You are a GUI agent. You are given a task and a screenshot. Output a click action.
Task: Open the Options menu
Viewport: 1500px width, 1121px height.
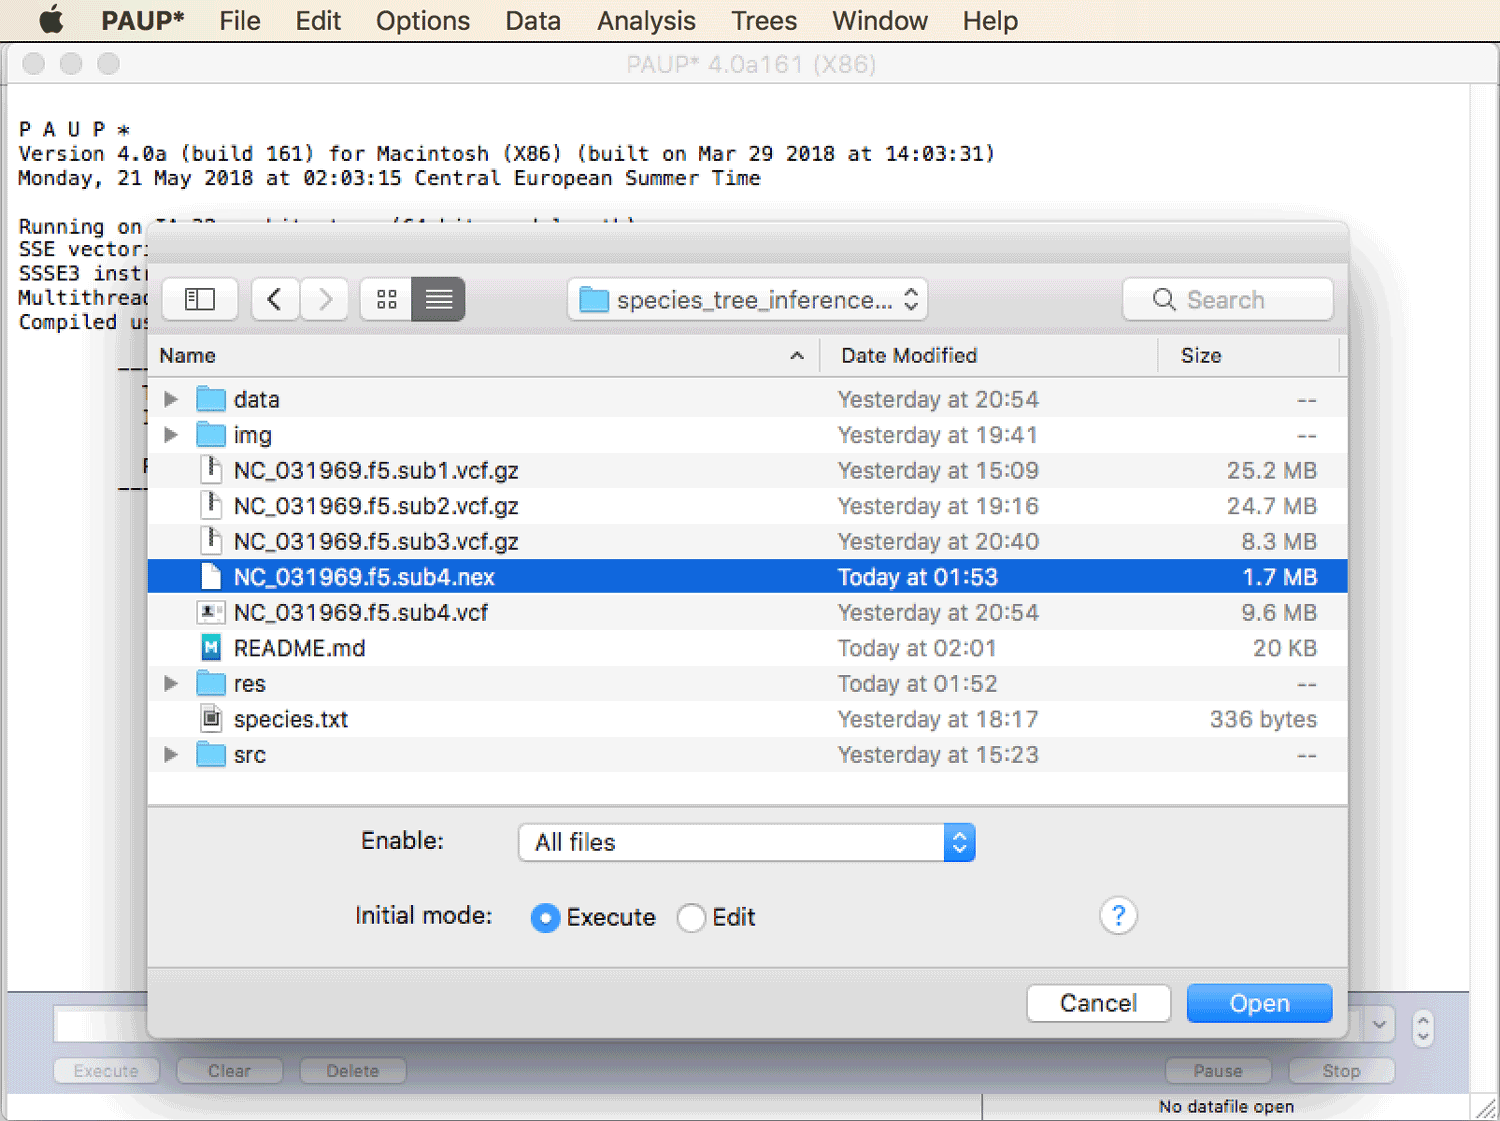(423, 20)
